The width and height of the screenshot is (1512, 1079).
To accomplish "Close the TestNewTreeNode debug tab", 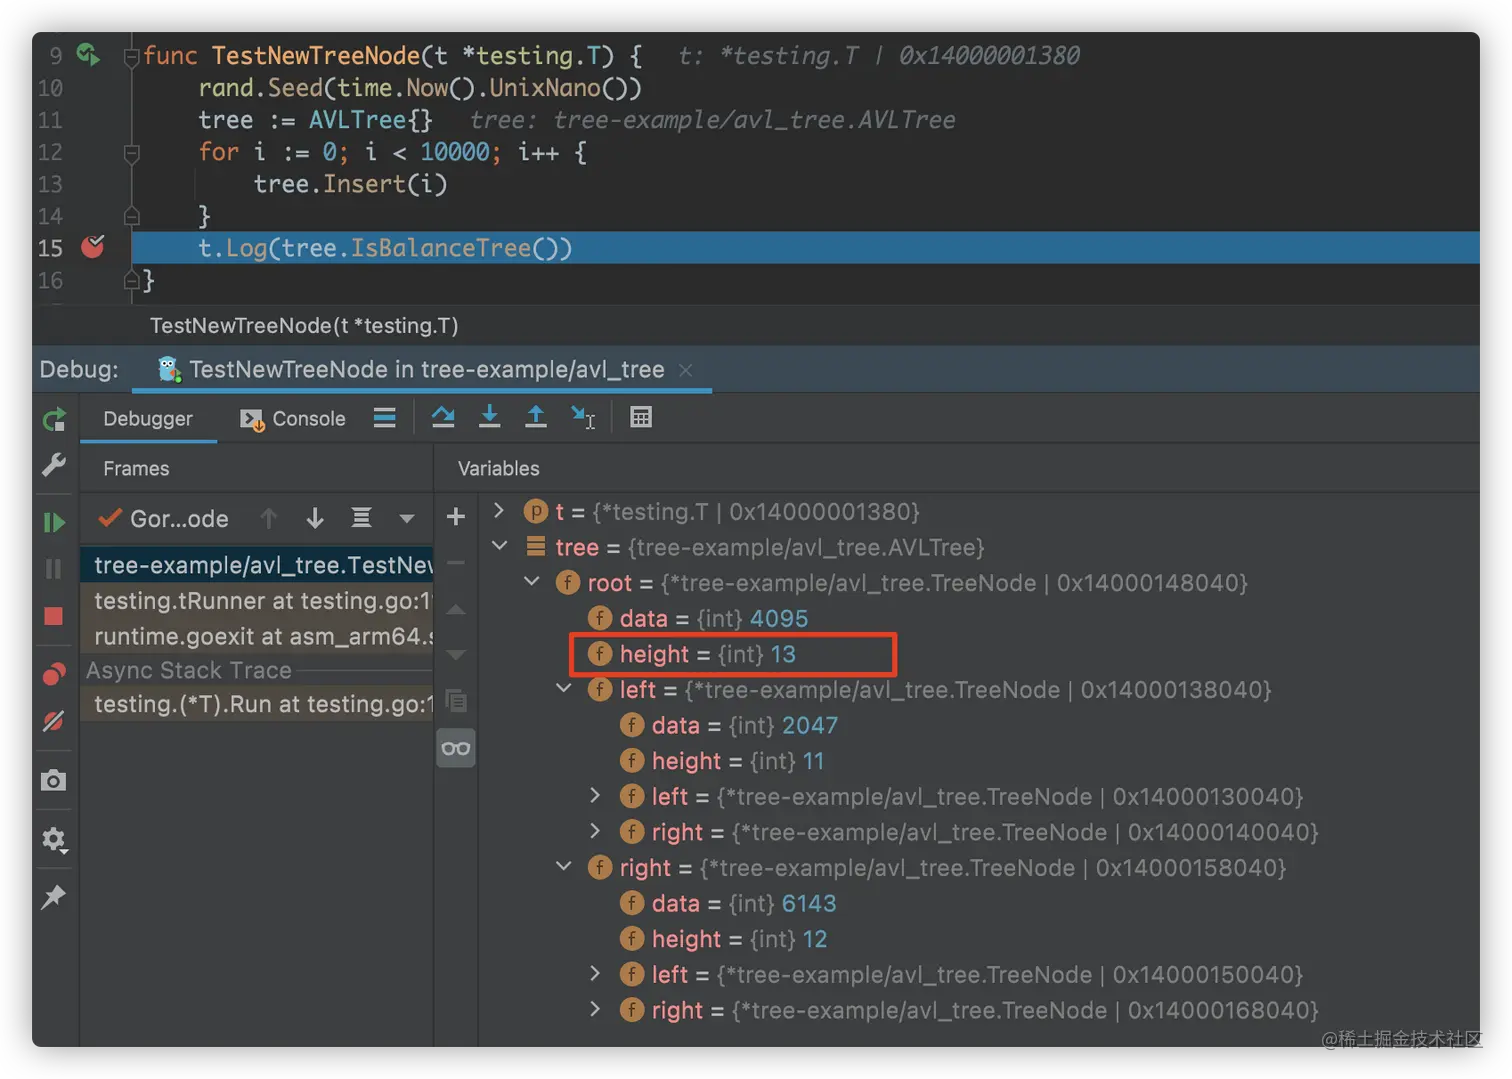I will pos(686,370).
